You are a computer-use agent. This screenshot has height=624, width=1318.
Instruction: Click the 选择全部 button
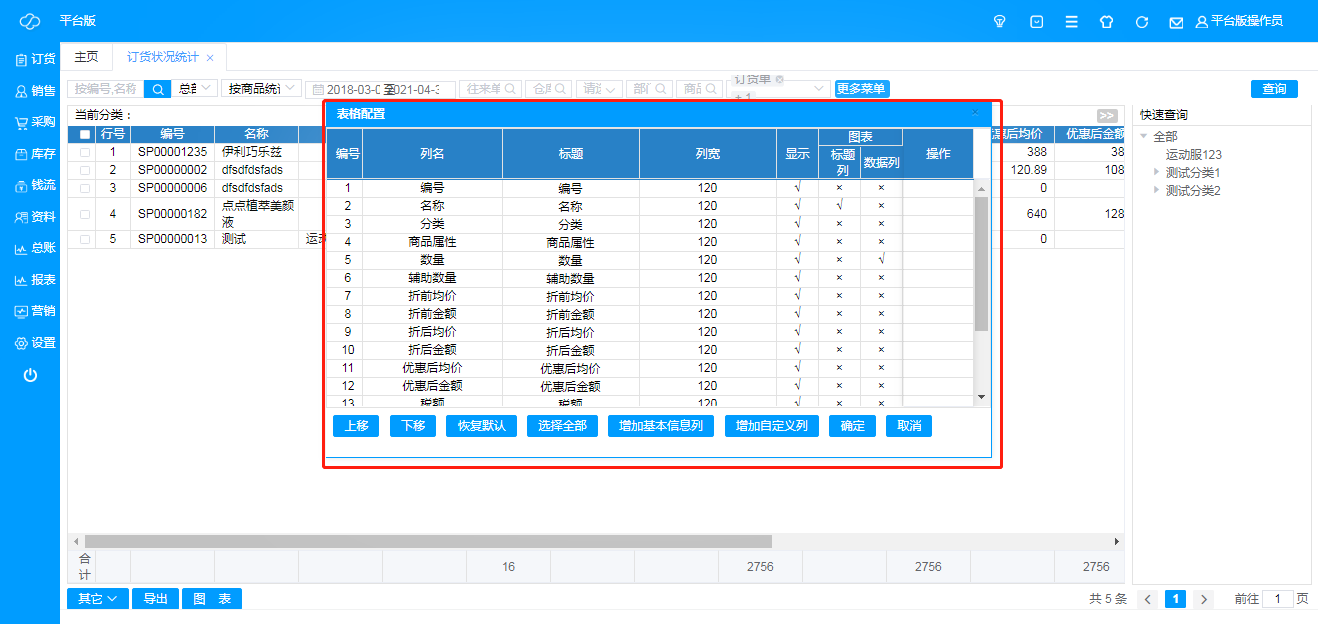click(x=562, y=426)
